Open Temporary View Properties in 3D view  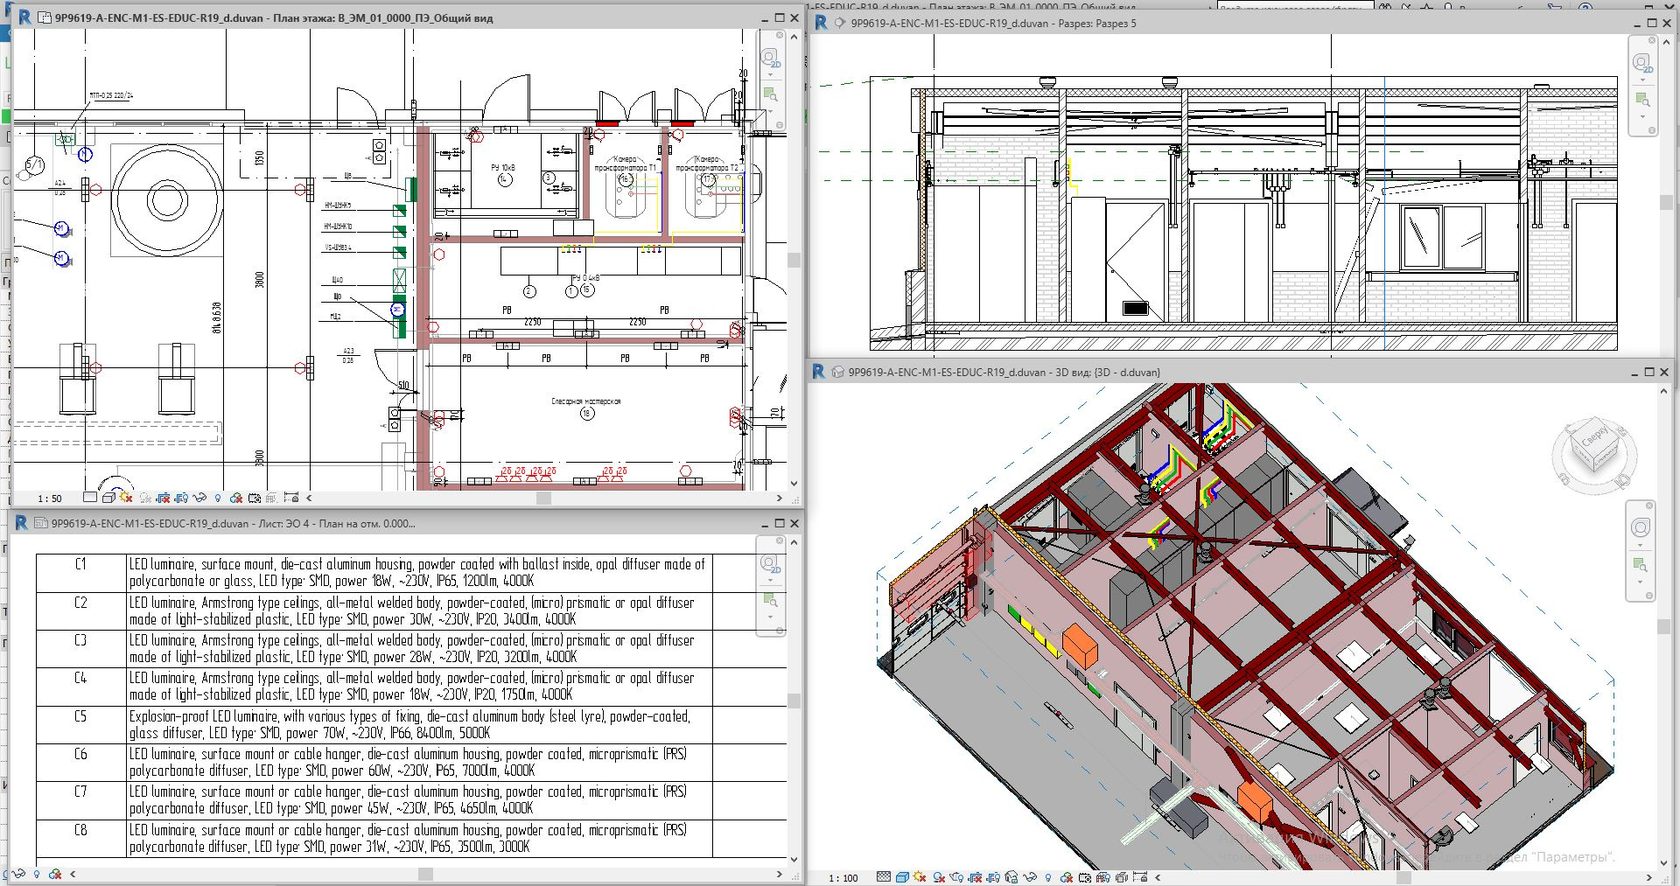pos(1085,877)
